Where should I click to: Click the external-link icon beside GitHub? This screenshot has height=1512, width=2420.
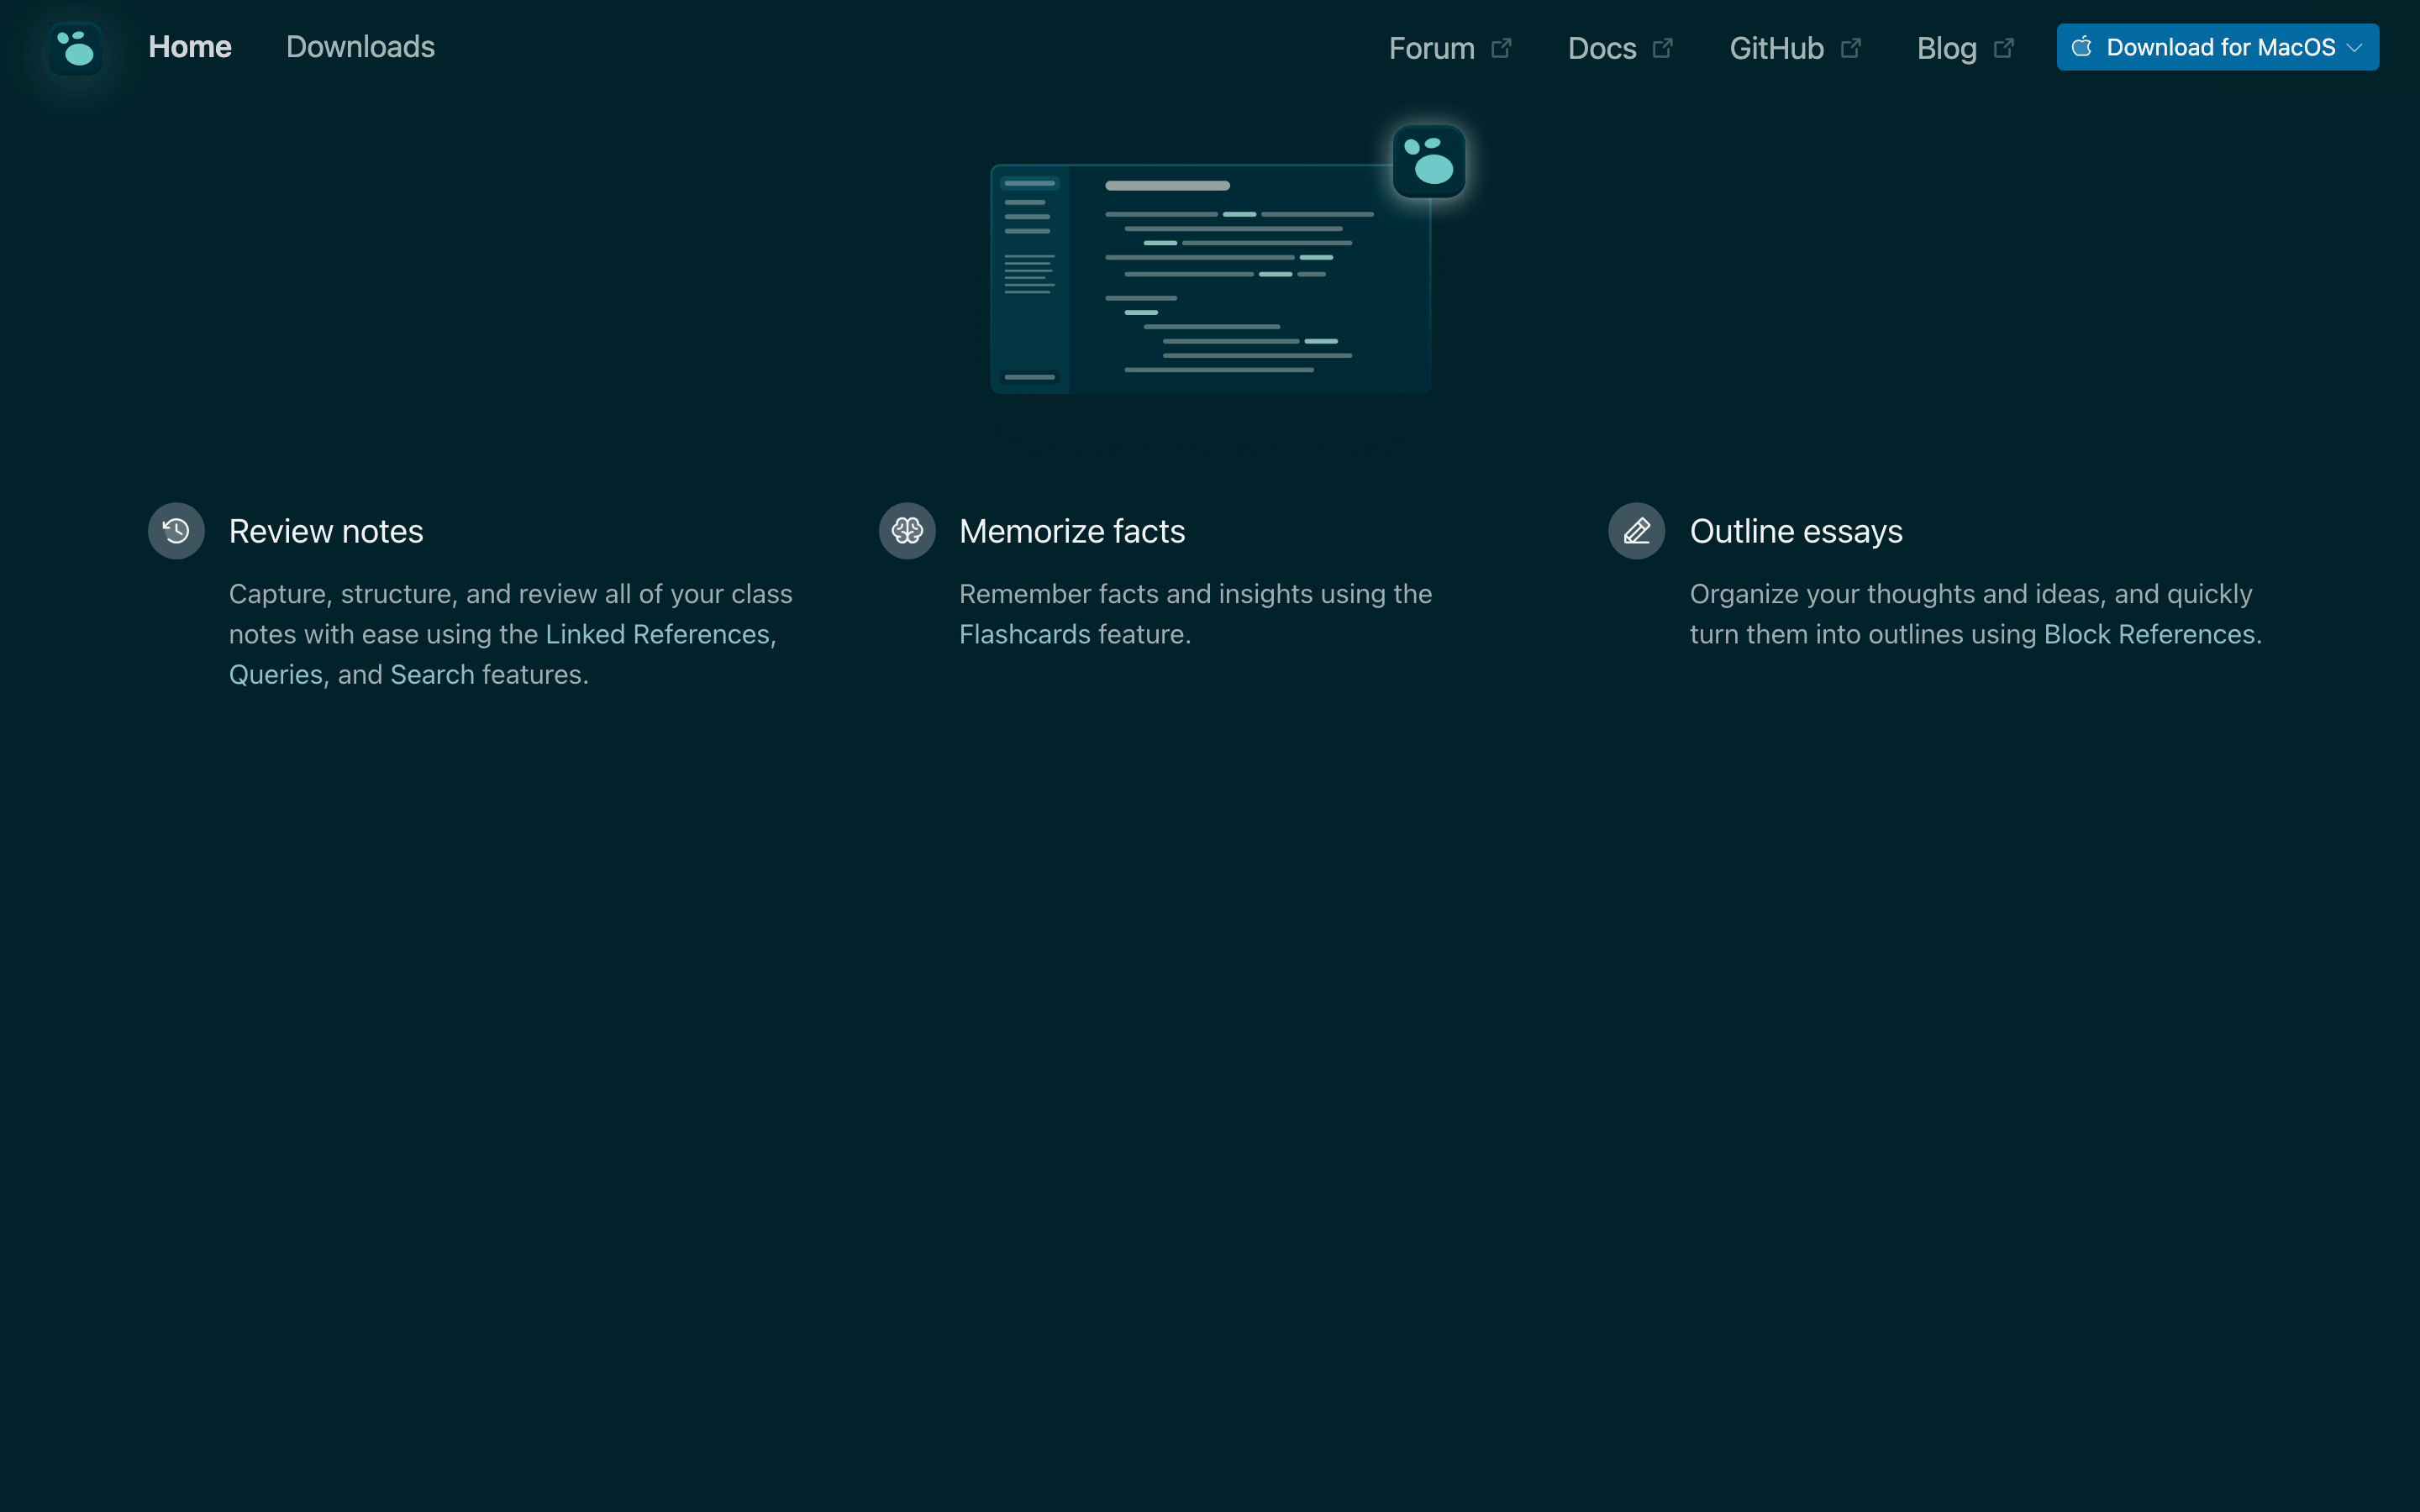click(x=1851, y=48)
